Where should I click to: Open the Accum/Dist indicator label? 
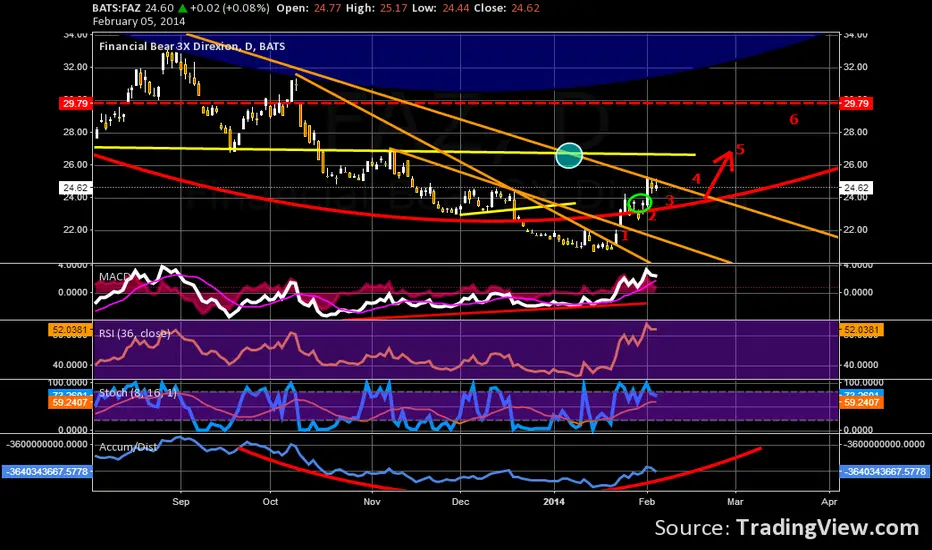(128, 447)
